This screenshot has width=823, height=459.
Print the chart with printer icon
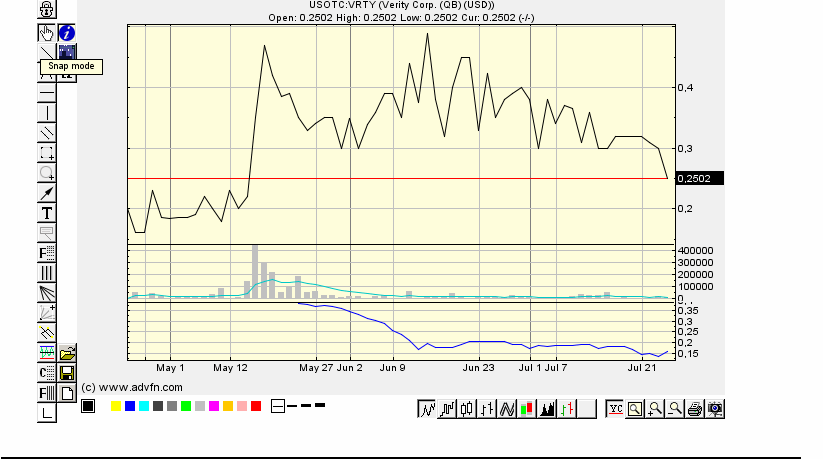pyautogui.click(x=694, y=409)
